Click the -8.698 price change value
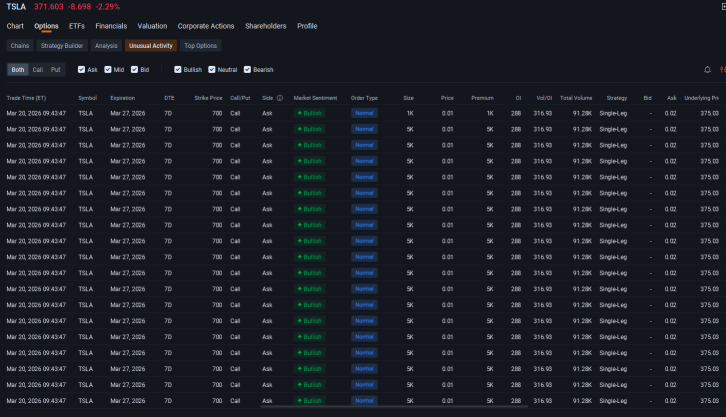The image size is (726, 417). 79,7
